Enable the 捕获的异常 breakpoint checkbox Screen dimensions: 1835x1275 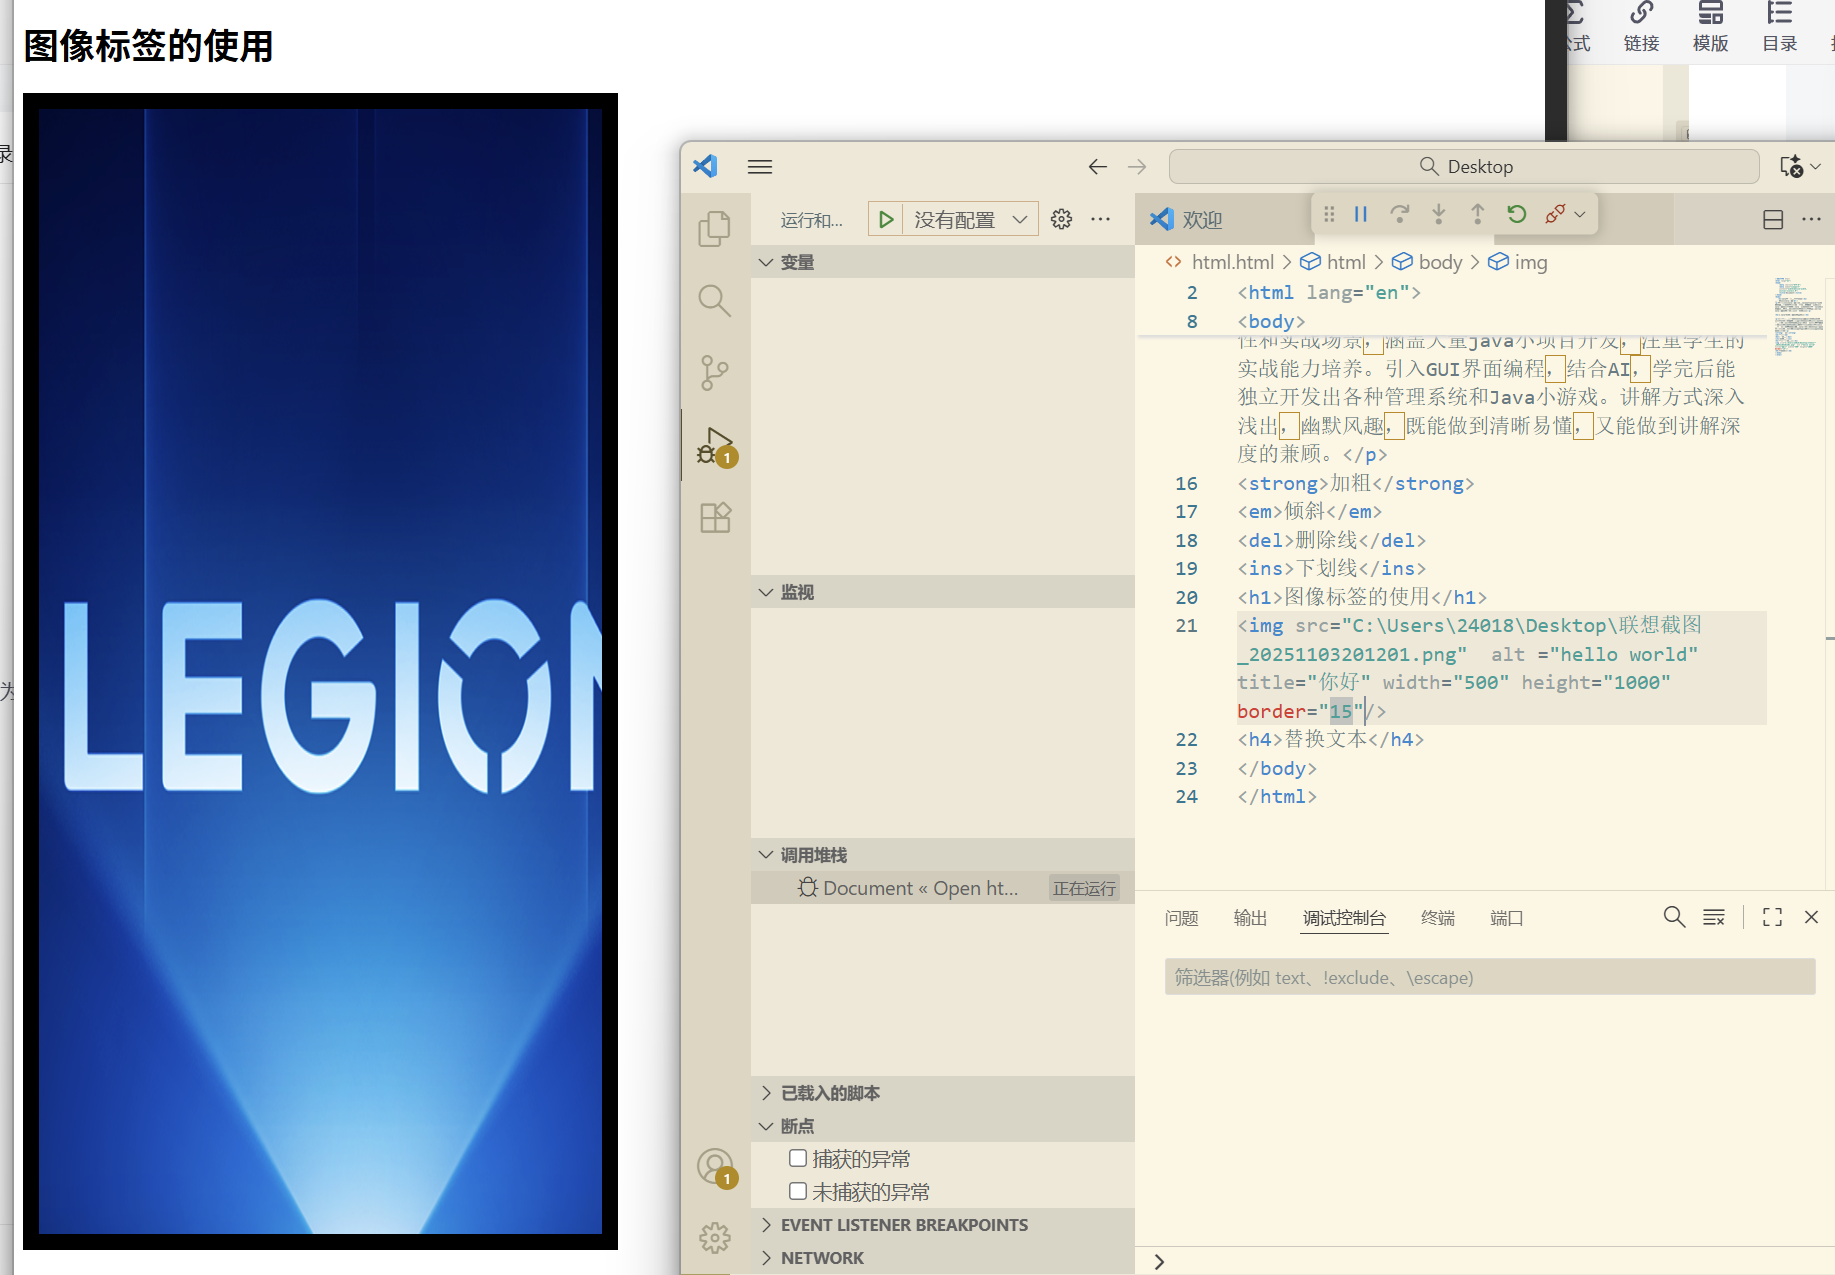click(x=798, y=1158)
